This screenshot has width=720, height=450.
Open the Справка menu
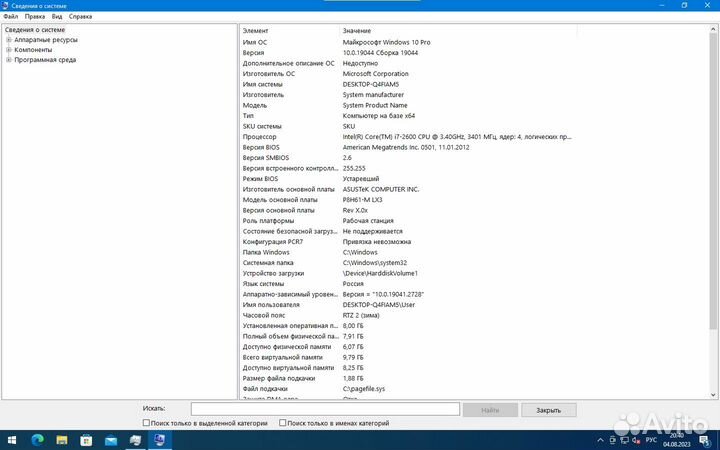[x=80, y=17]
